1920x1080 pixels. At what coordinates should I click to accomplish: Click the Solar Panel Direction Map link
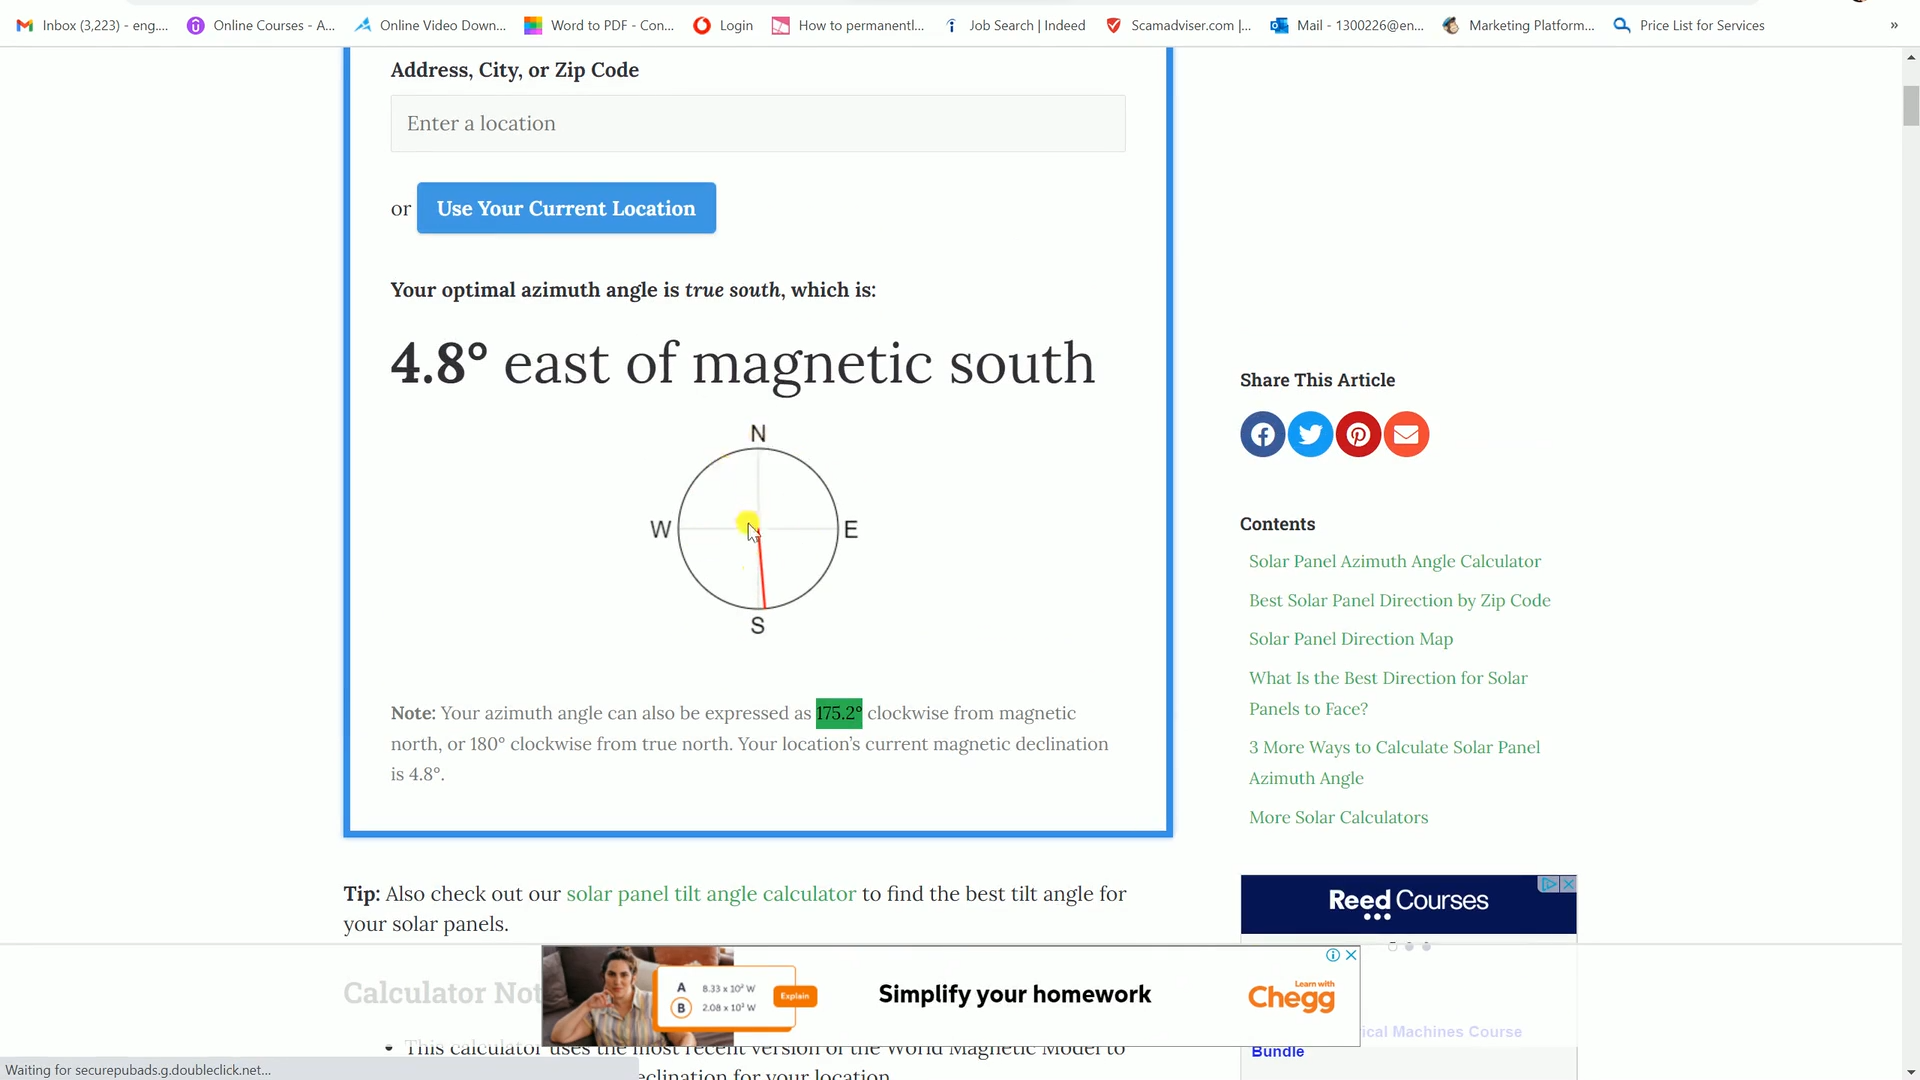(1350, 638)
